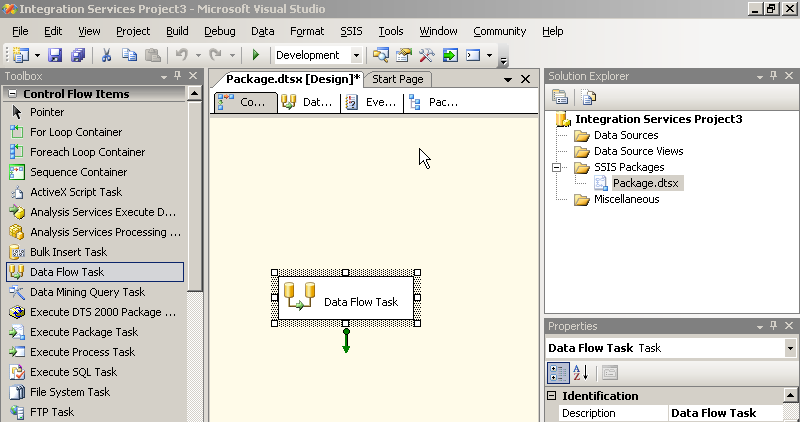Toggle auto-hide pin on Toolbox panel
The height and width of the screenshot is (422, 800).
(178, 76)
